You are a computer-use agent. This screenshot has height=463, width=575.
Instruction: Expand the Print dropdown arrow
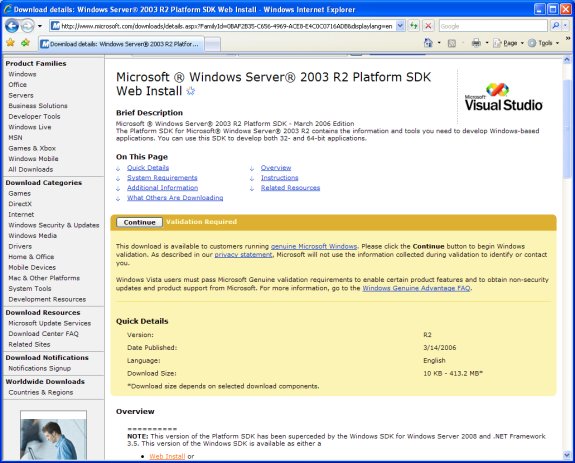click(487, 43)
